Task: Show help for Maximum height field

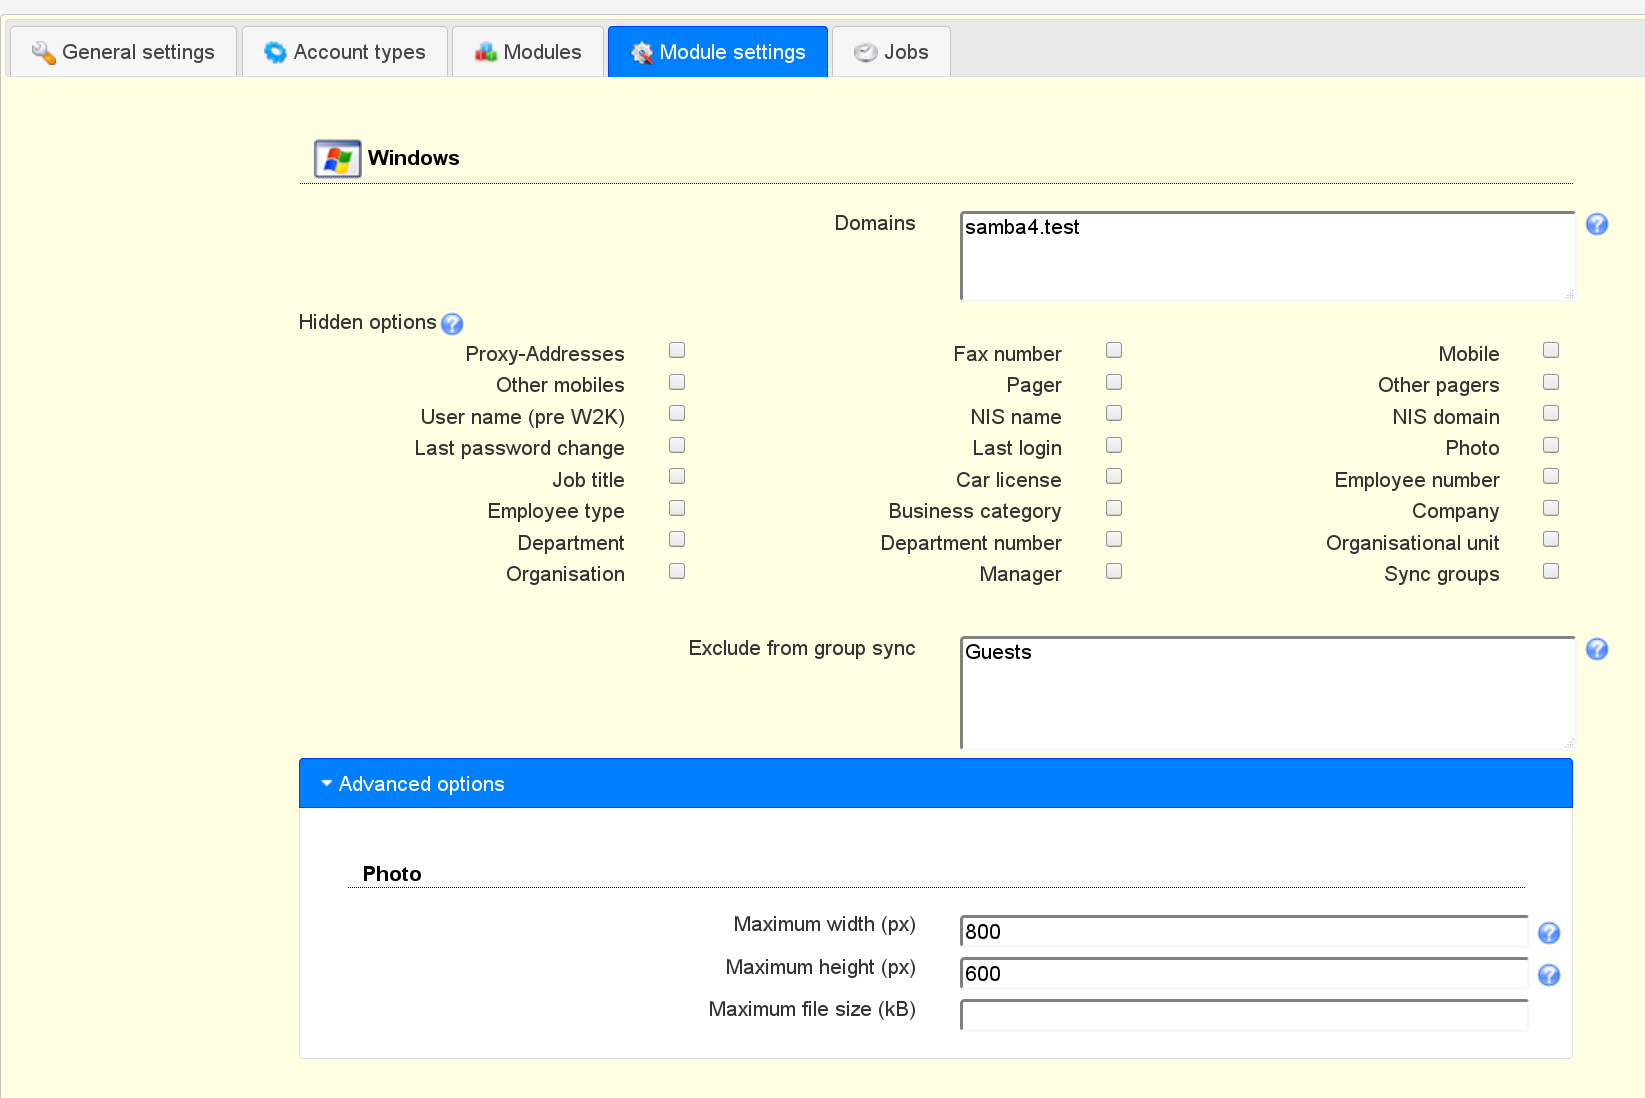Action: pos(1548,975)
